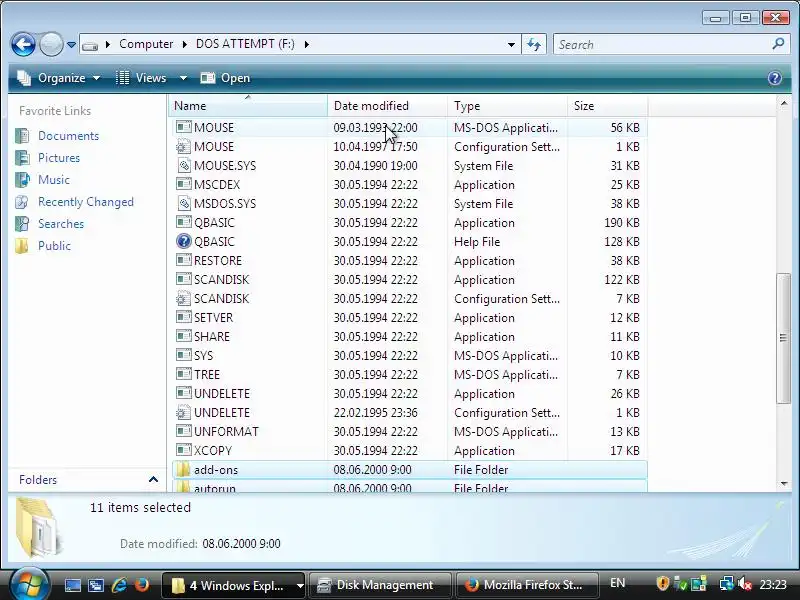Open Pictures in Favorite Links
Screen dimensions: 800x600
coord(59,158)
